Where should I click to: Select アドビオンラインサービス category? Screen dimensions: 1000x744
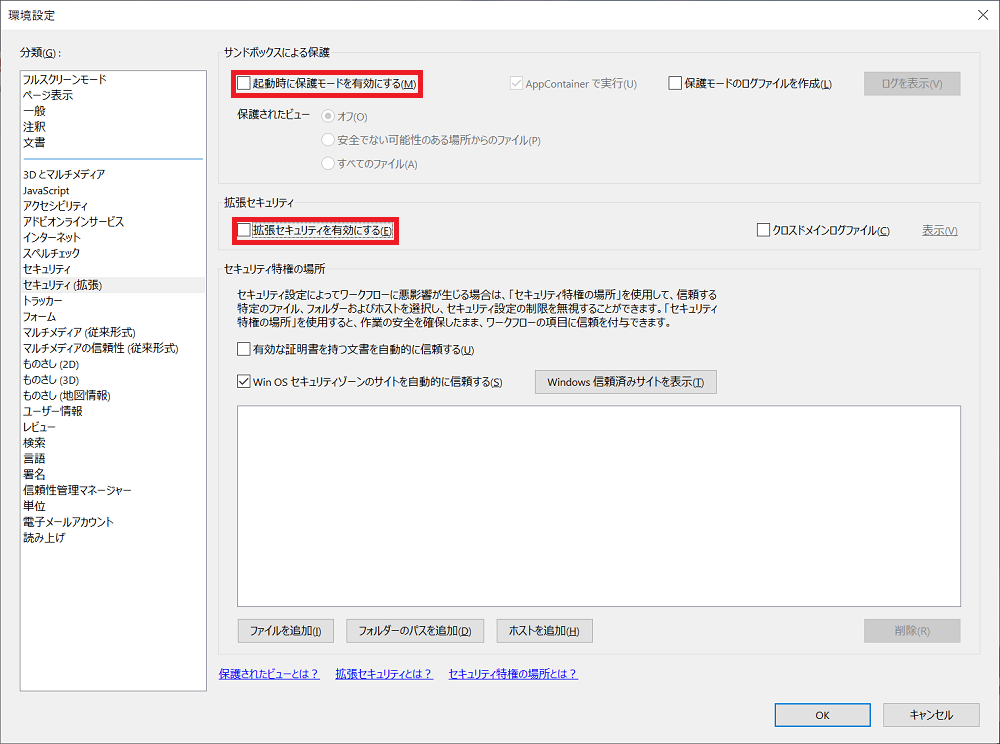click(x=73, y=221)
